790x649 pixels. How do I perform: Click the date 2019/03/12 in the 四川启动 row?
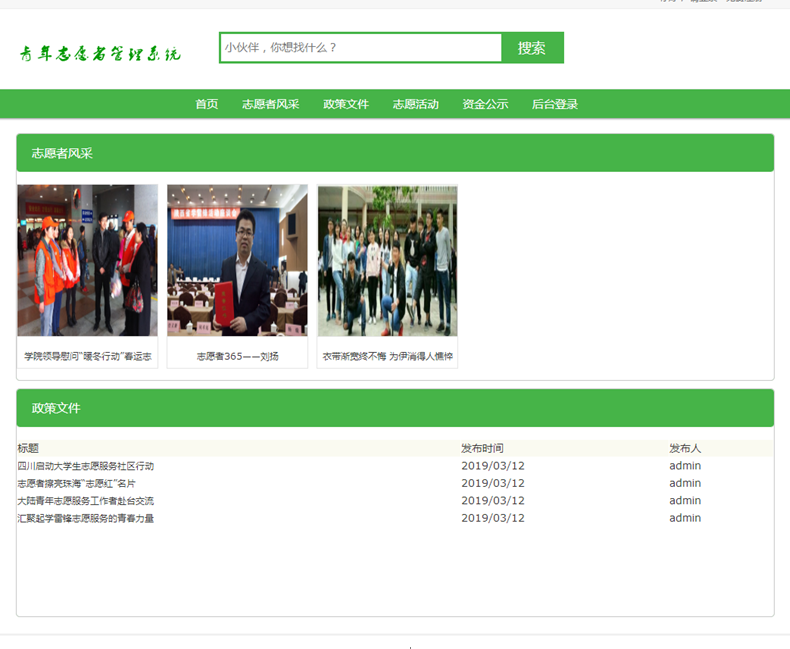click(493, 466)
